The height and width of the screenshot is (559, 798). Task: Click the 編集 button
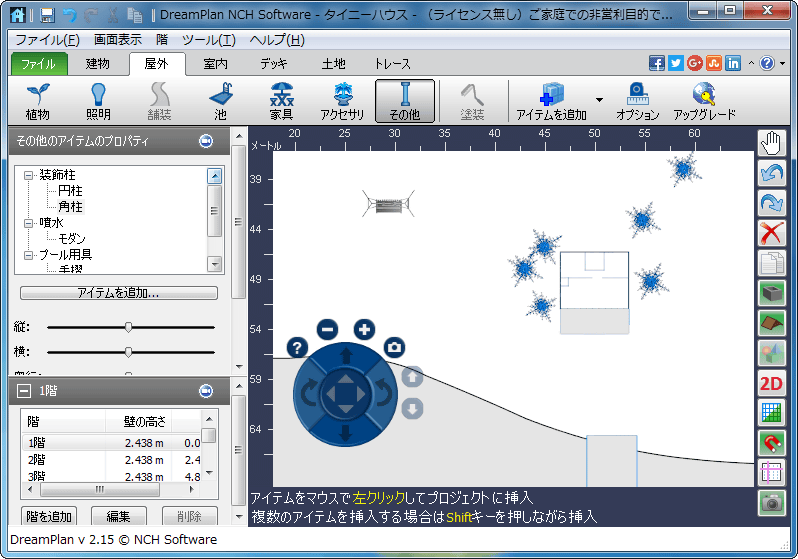[x=119, y=516]
